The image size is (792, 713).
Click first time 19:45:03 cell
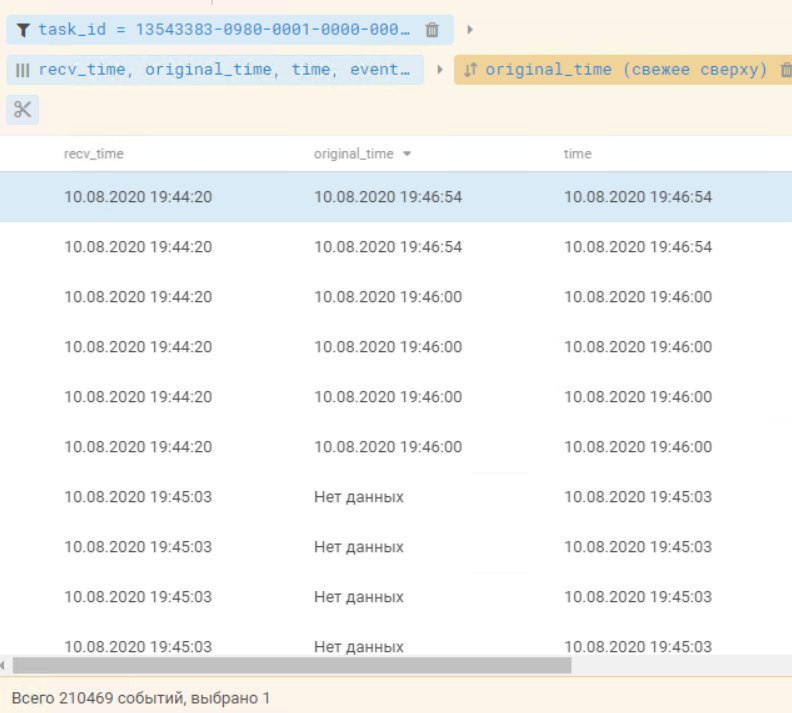(x=638, y=497)
